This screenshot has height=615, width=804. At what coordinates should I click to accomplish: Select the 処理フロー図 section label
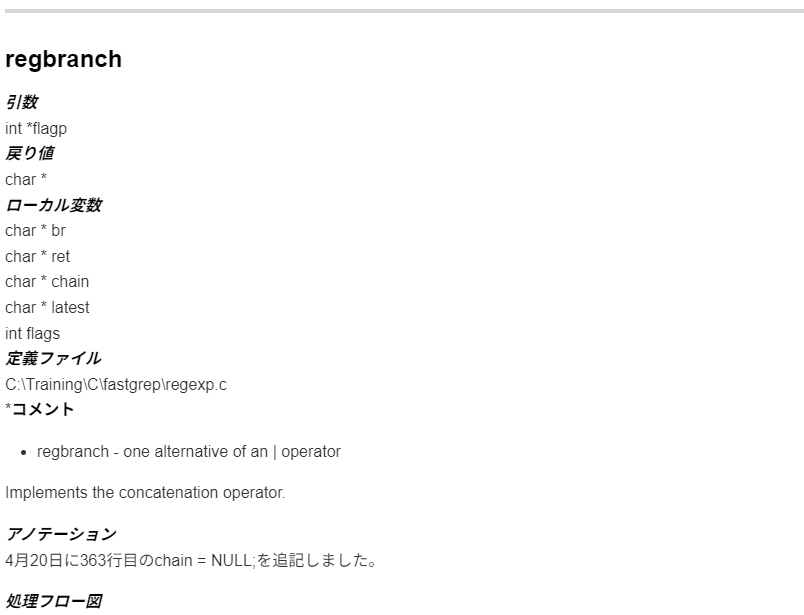click(x=53, y=601)
